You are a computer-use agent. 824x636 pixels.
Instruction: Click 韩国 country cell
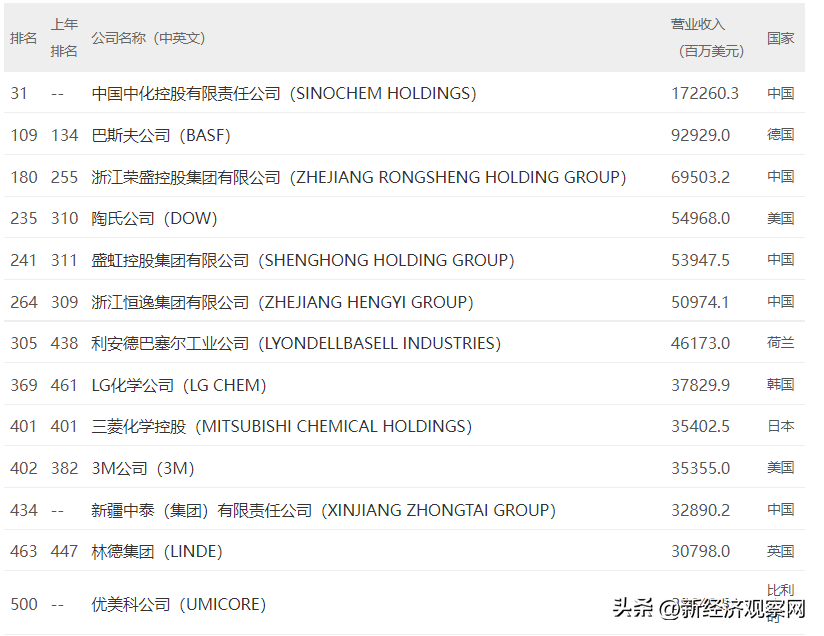[780, 385]
